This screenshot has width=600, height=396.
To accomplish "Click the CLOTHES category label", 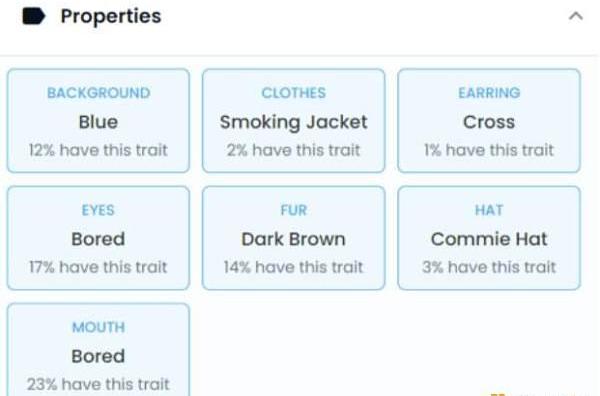I will click(293, 93).
